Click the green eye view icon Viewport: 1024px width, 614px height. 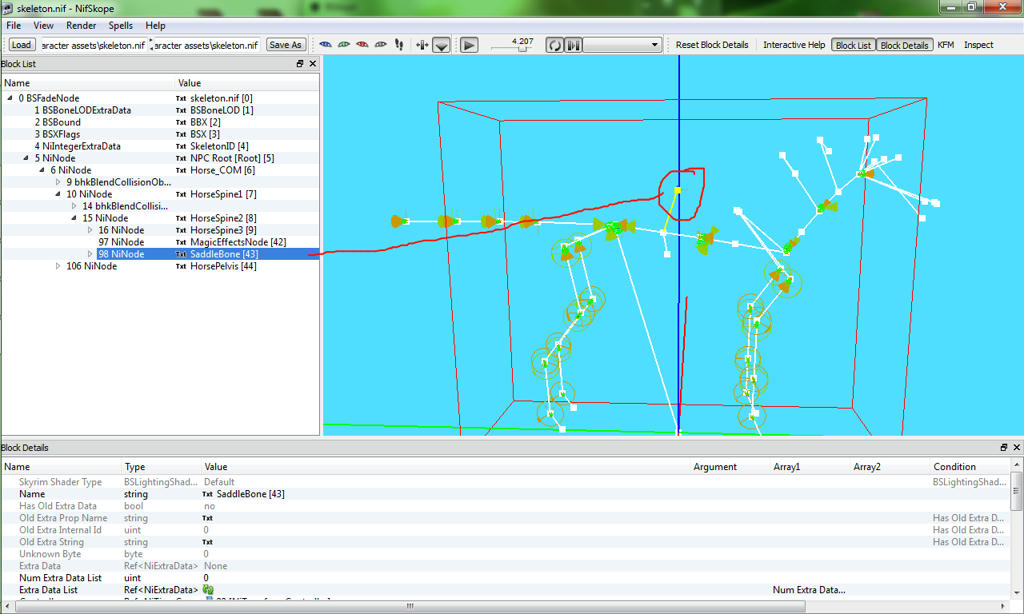tap(344, 44)
